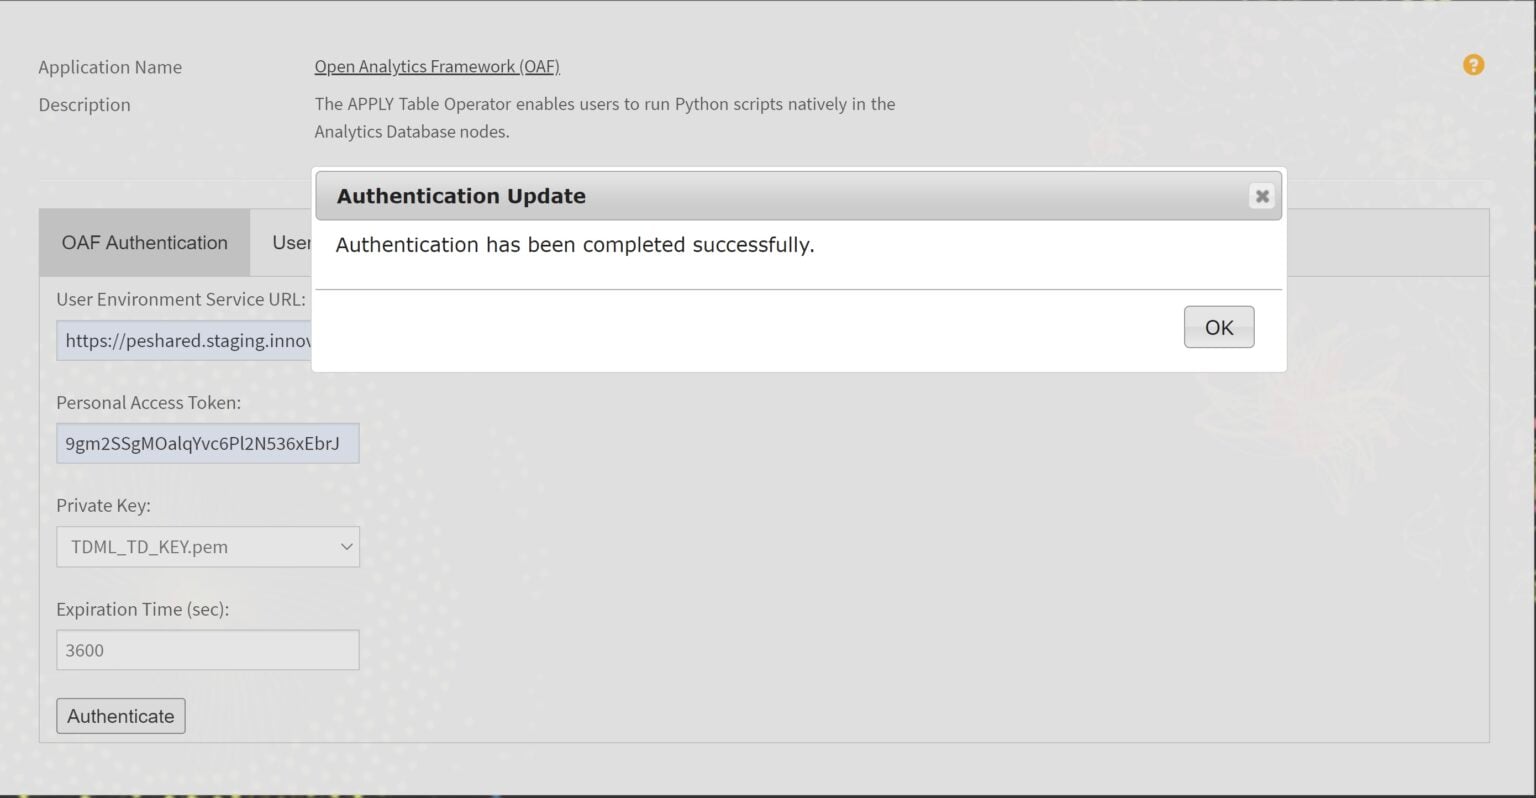Expand the TDML_TD_KEY.pem Private Key dropdown
The image size is (1536, 798).
[x=208, y=547]
